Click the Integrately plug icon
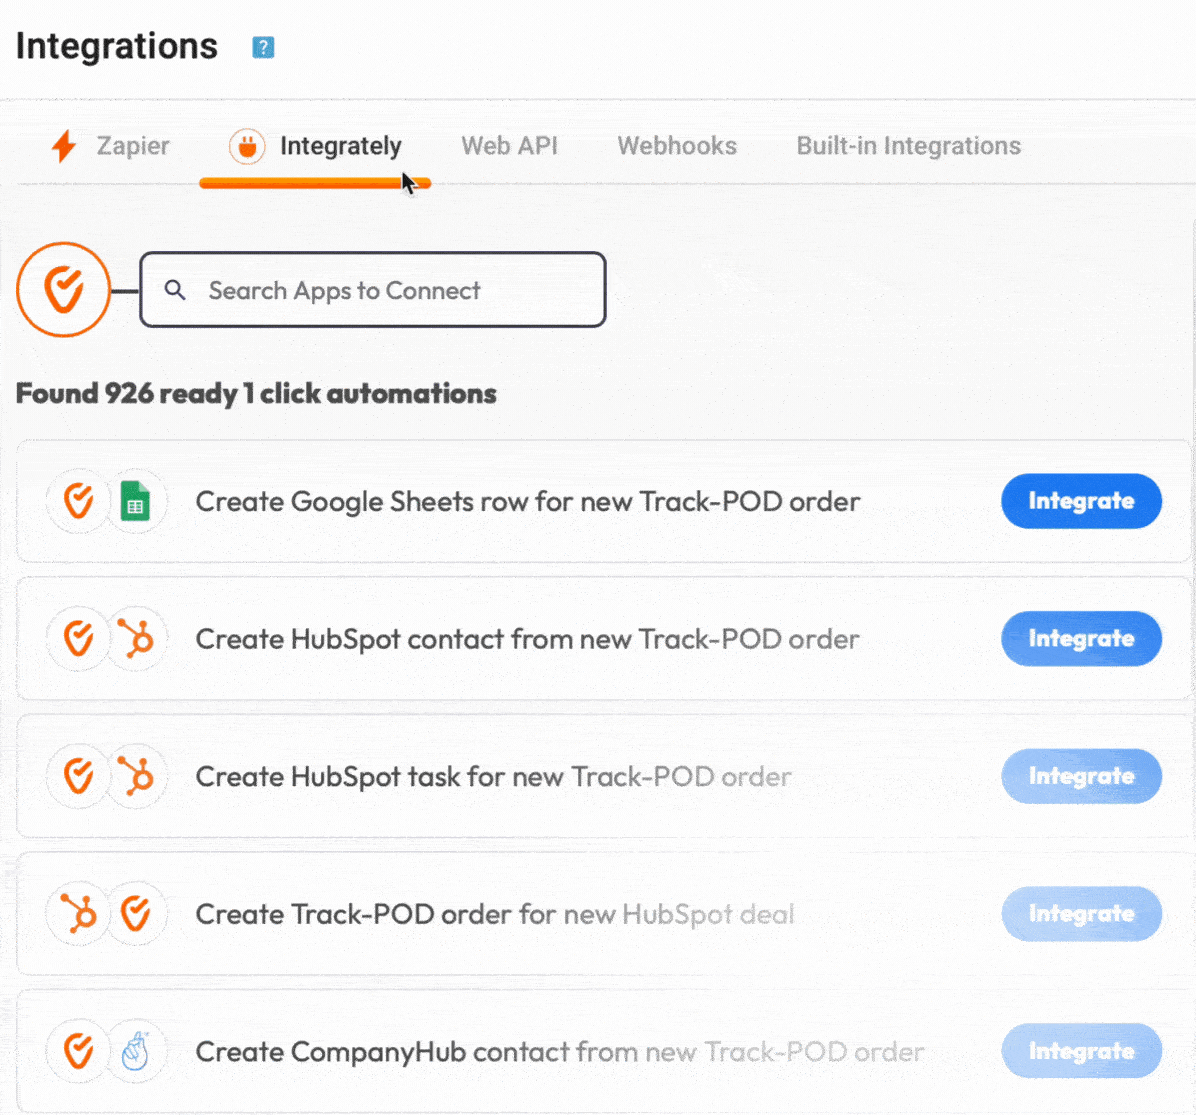Image resolution: width=1196 pixels, height=1115 pixels. [247, 146]
